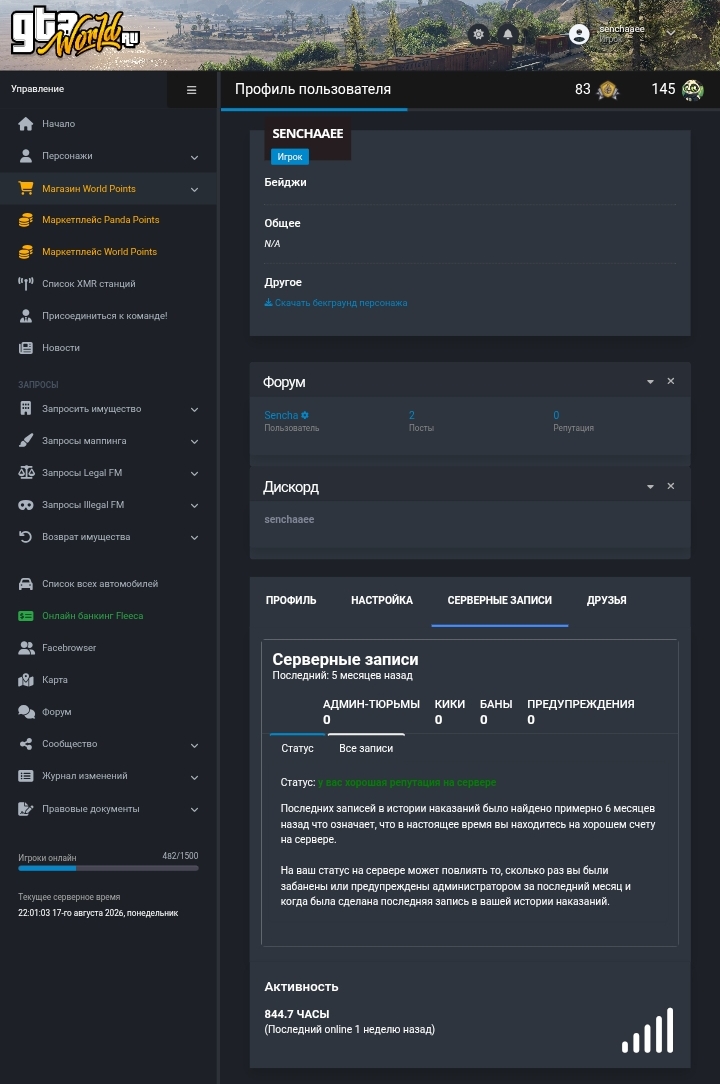Click the staff icon for Присоединиться к команде
This screenshot has height=1084, width=720.
point(26,316)
